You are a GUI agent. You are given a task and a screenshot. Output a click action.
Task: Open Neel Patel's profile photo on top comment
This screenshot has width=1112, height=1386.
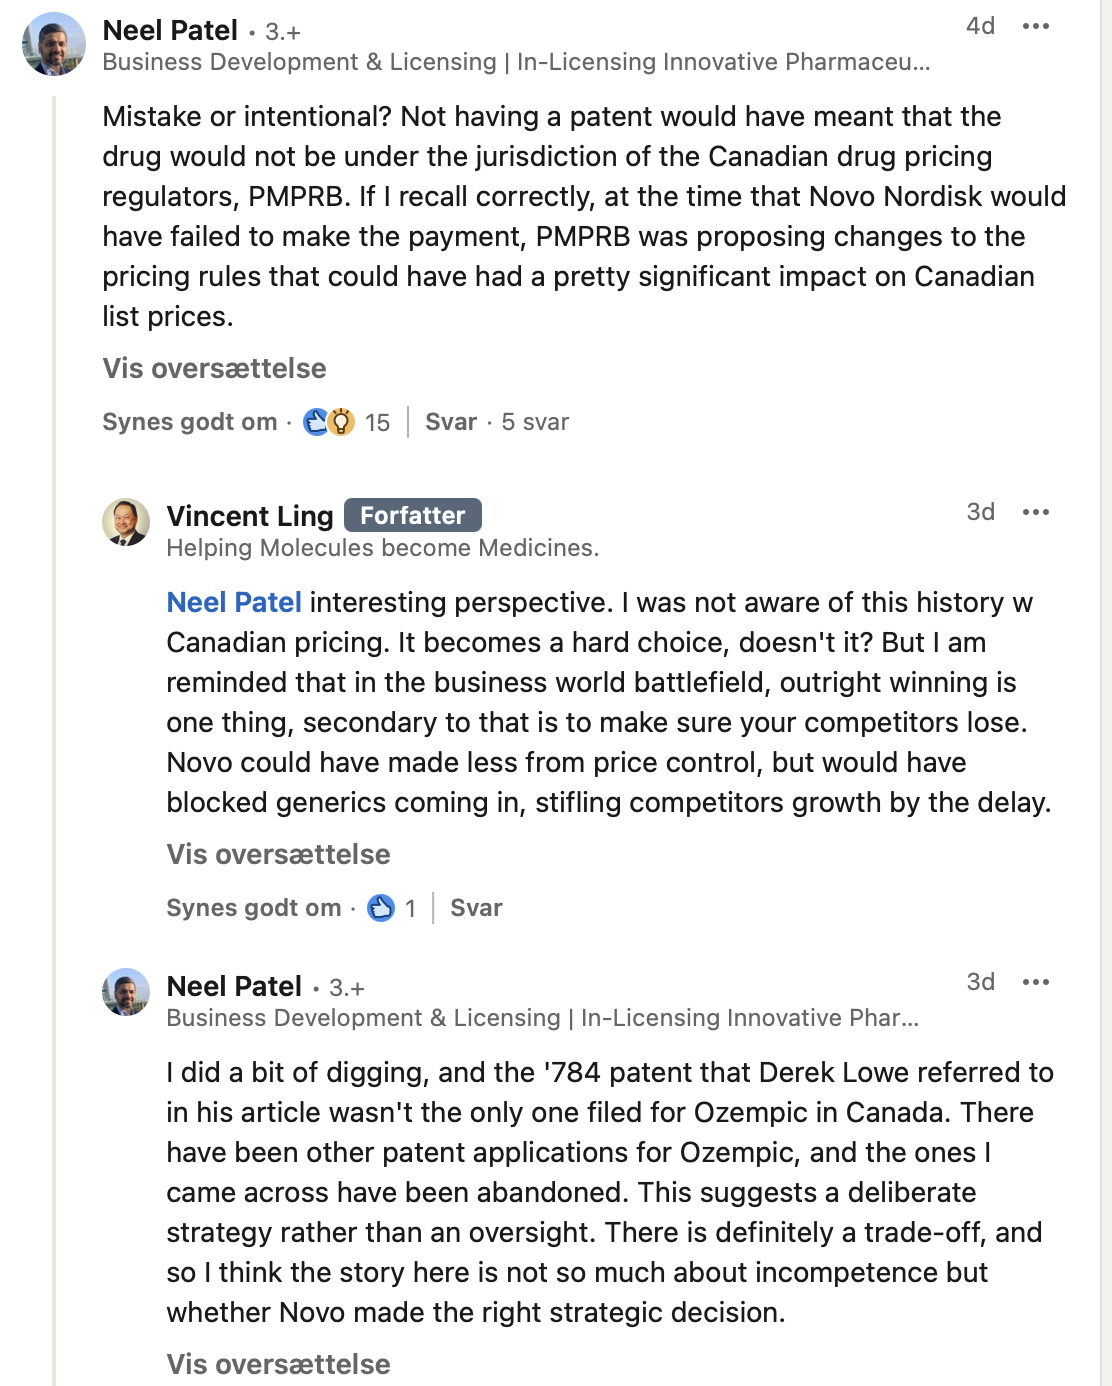pos(54,44)
